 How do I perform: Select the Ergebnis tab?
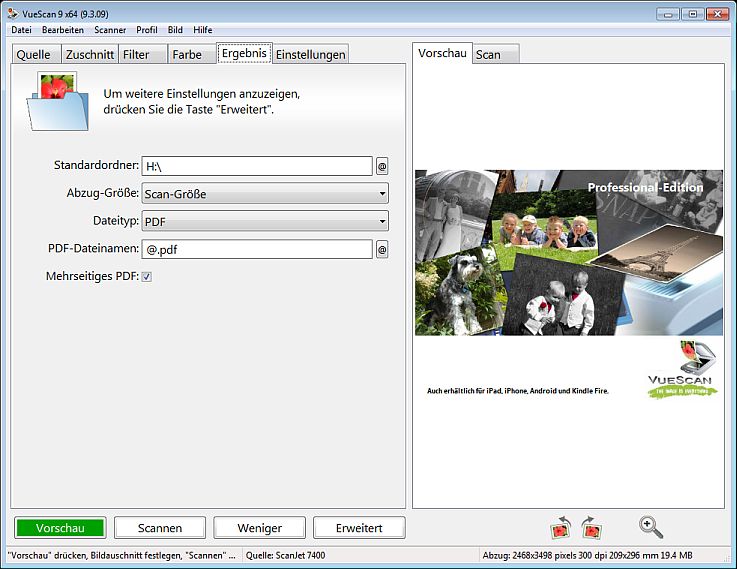pyautogui.click(x=244, y=53)
